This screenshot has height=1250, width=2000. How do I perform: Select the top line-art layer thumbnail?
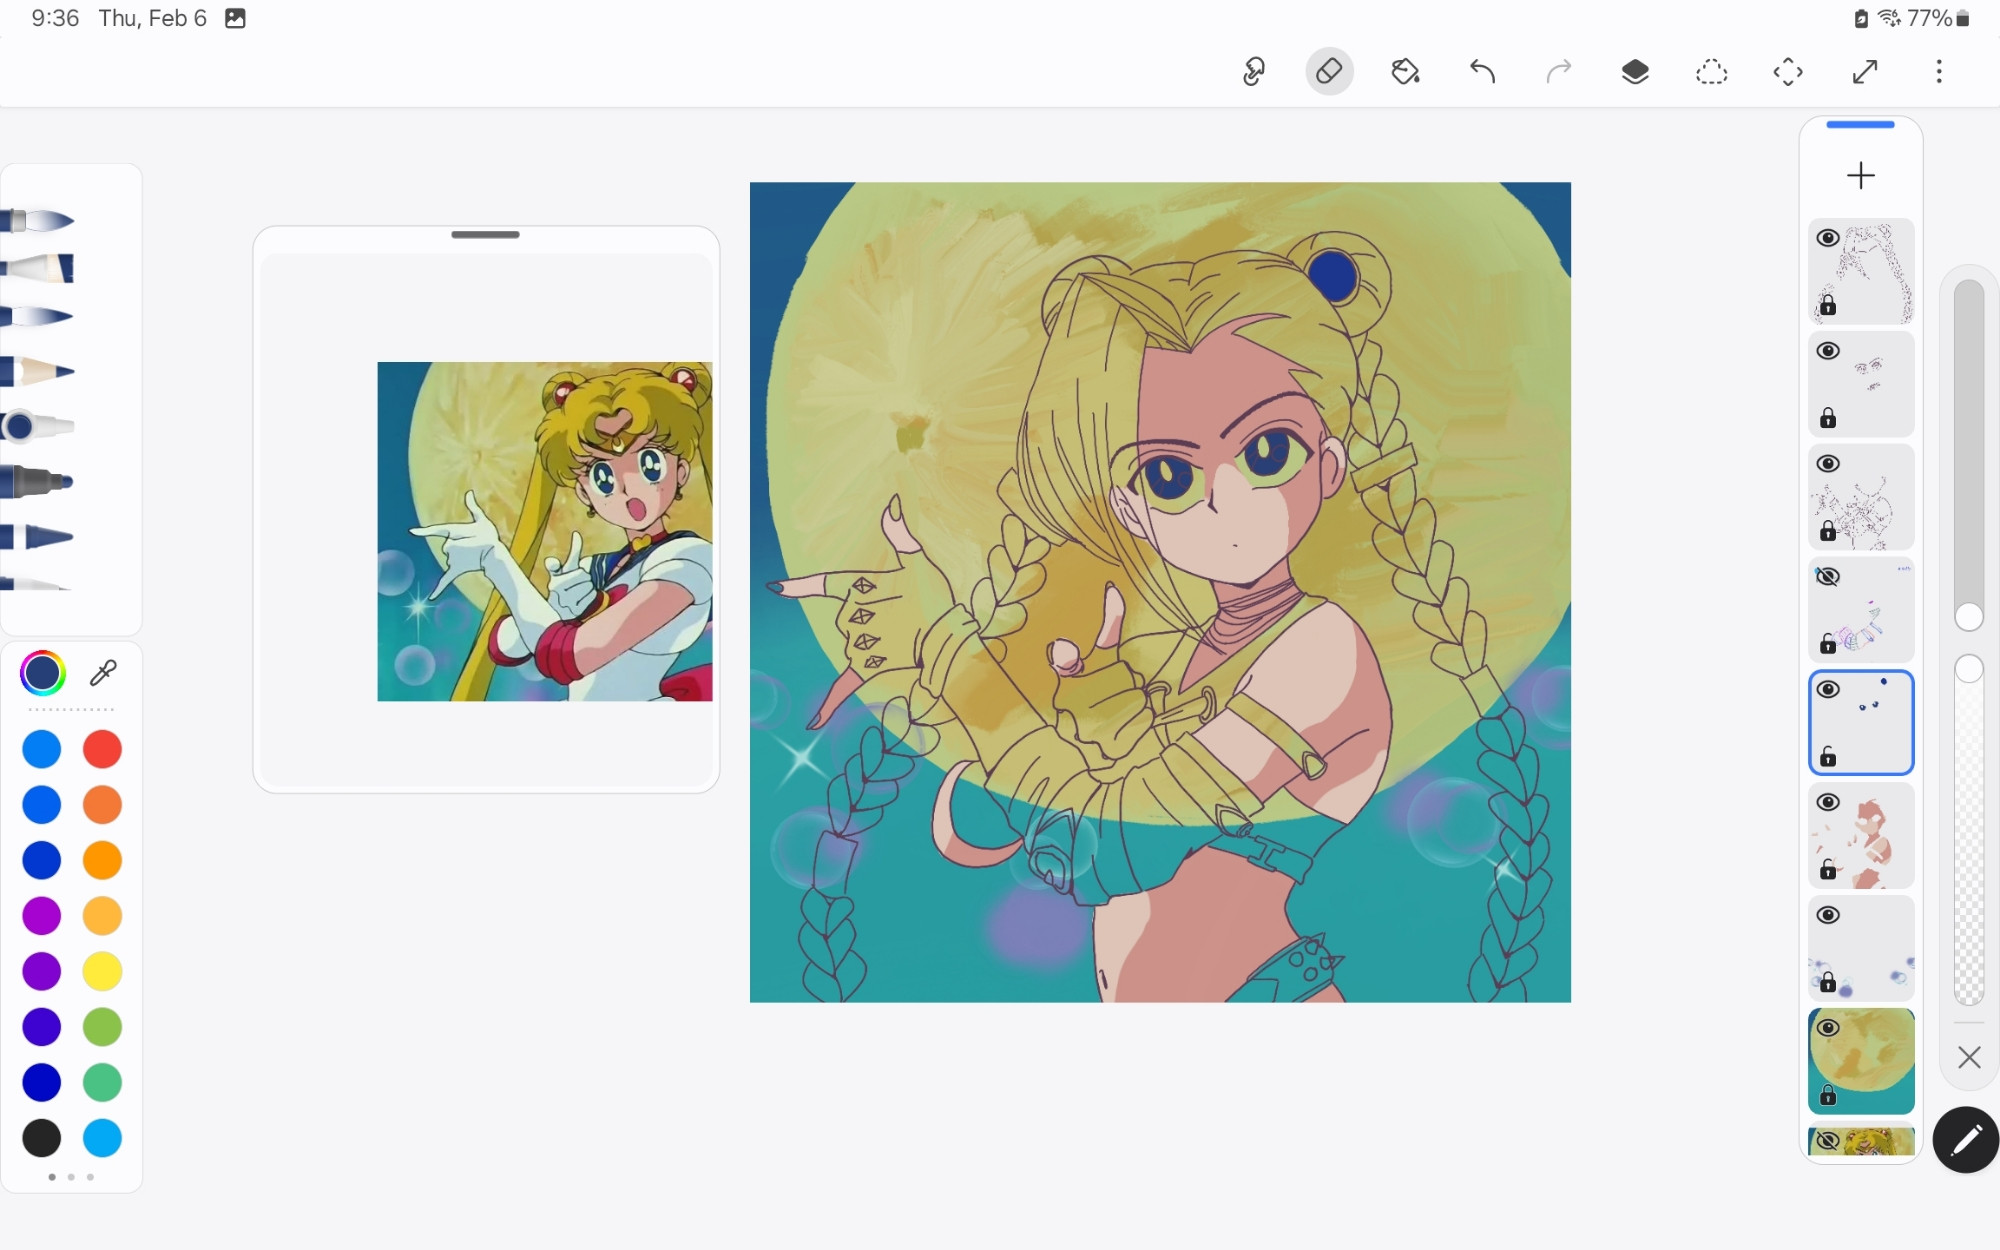coord(1862,271)
